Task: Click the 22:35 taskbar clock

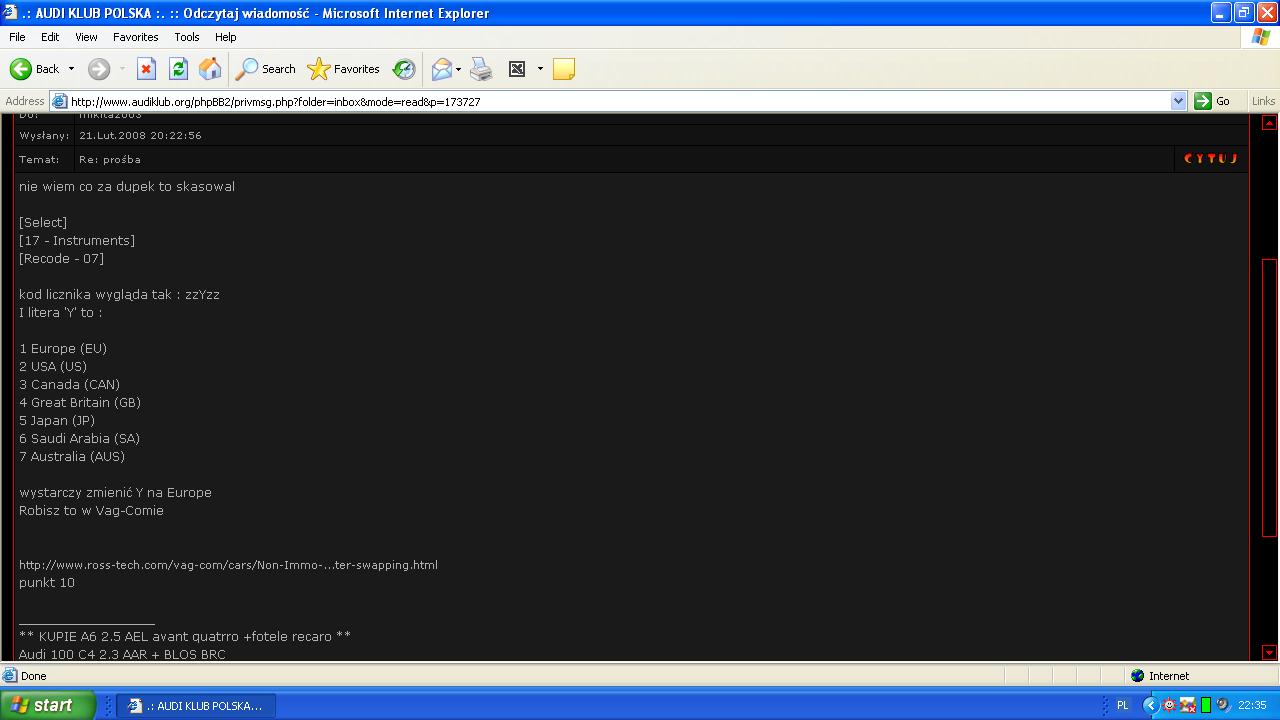Action: coord(1252,705)
